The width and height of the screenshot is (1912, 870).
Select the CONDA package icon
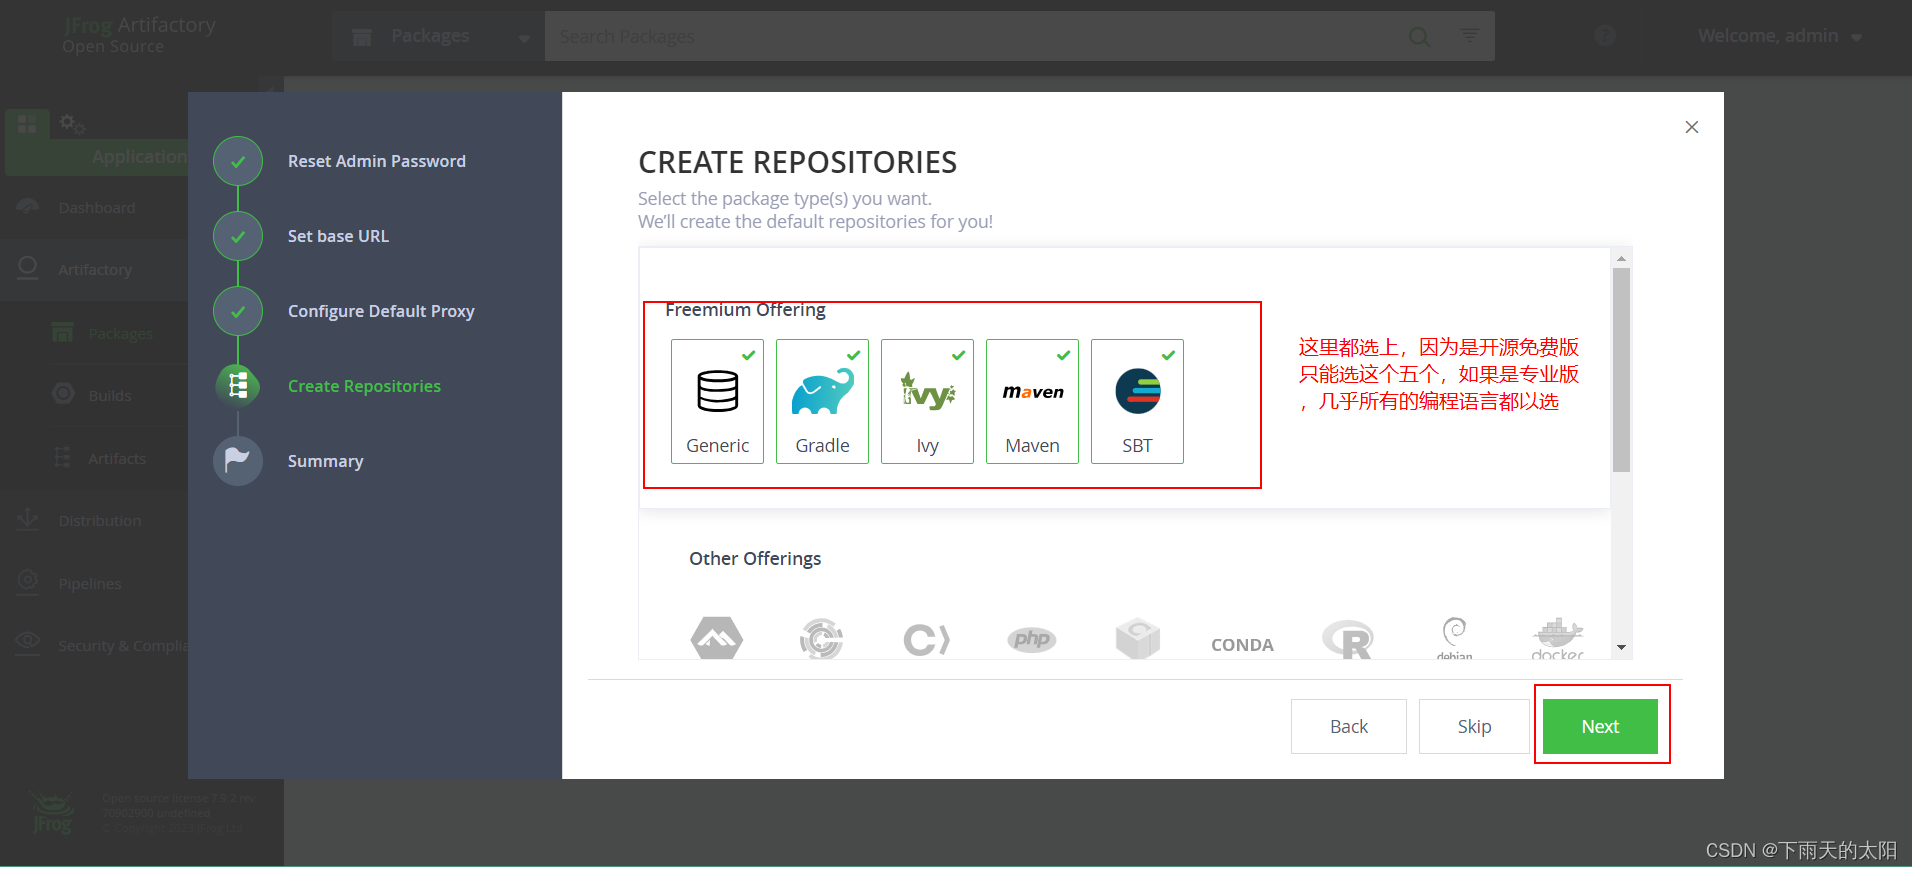(1242, 645)
